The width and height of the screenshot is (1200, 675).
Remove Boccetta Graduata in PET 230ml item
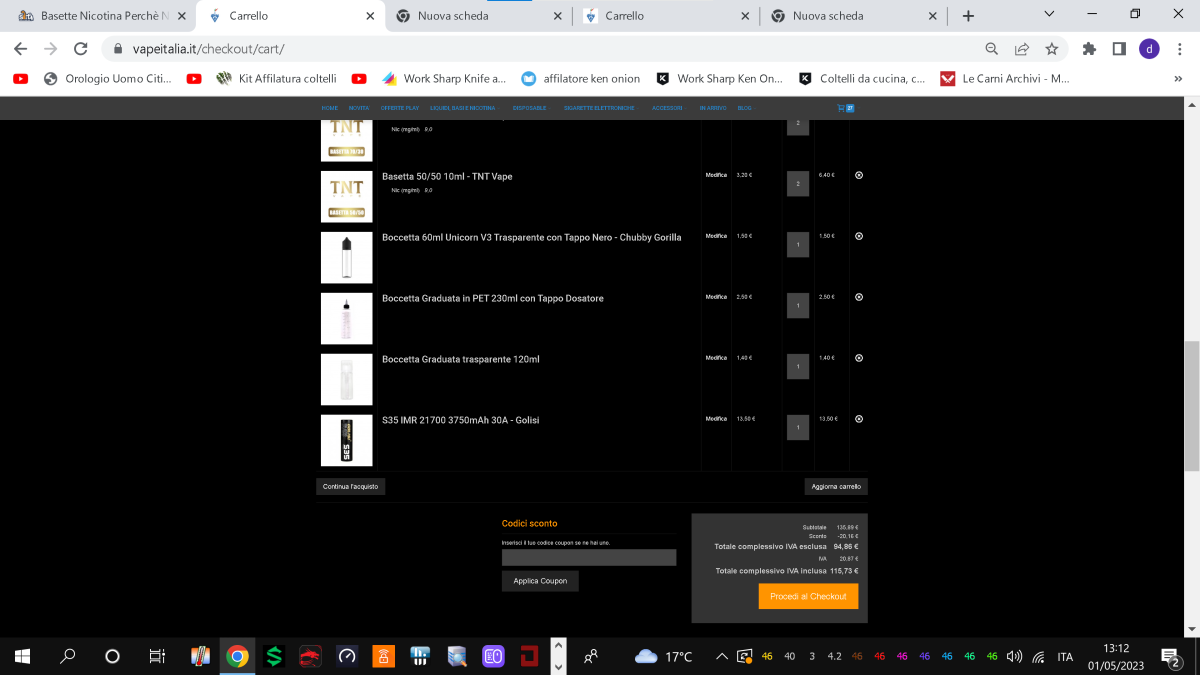859,297
